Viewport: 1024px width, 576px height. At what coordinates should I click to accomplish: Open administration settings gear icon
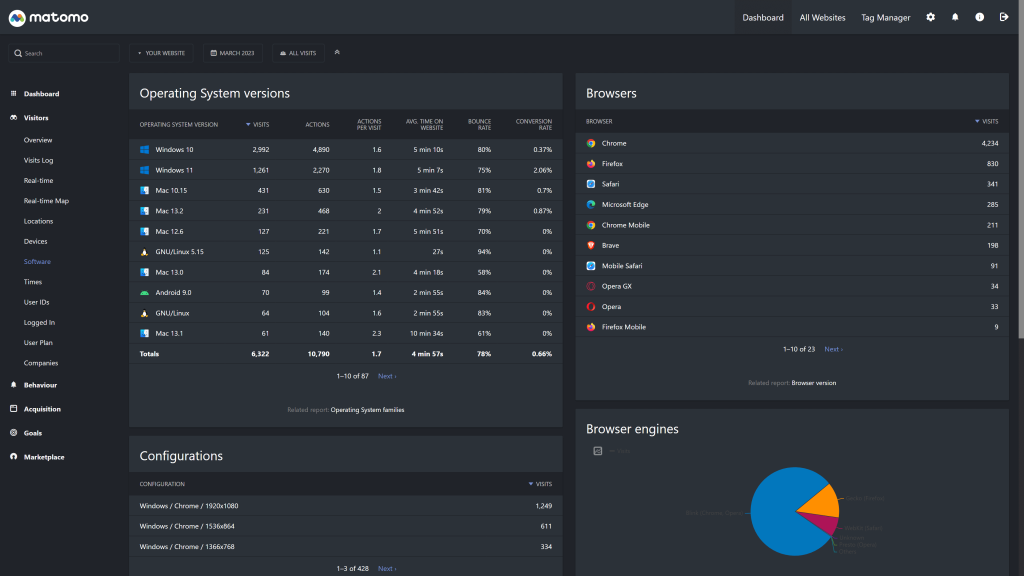931,17
